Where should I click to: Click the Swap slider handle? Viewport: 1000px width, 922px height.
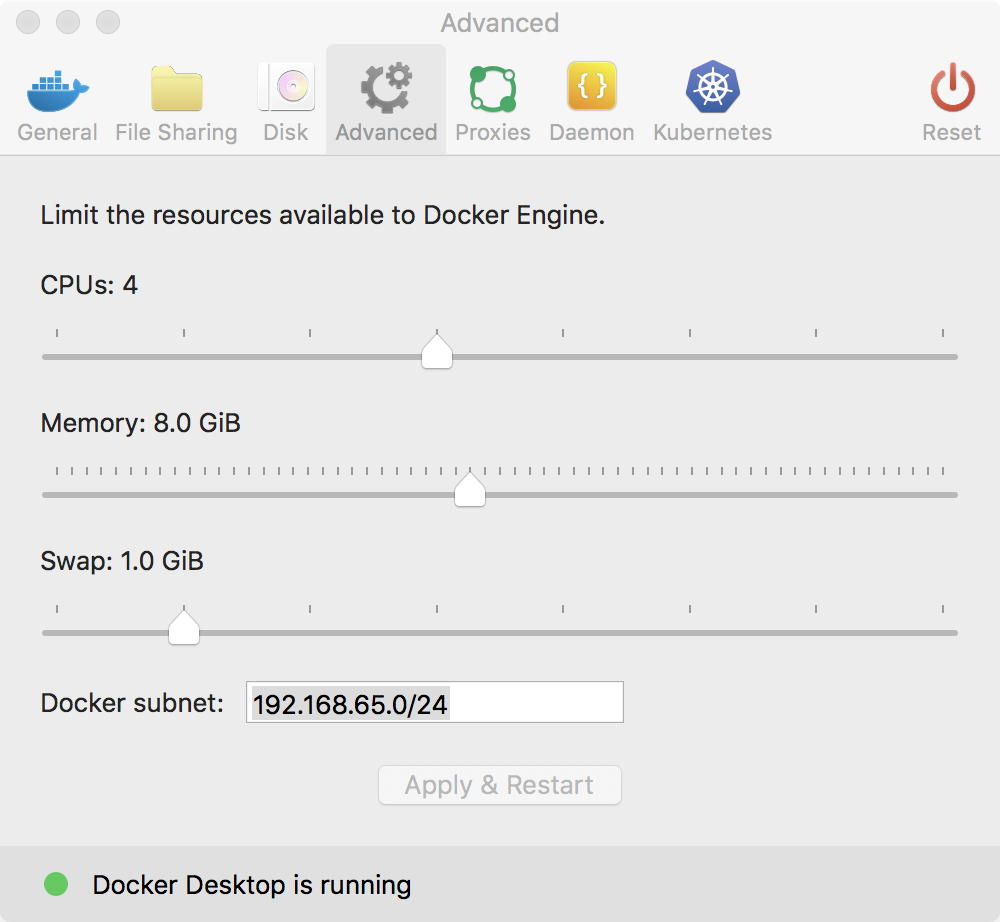coord(184,627)
